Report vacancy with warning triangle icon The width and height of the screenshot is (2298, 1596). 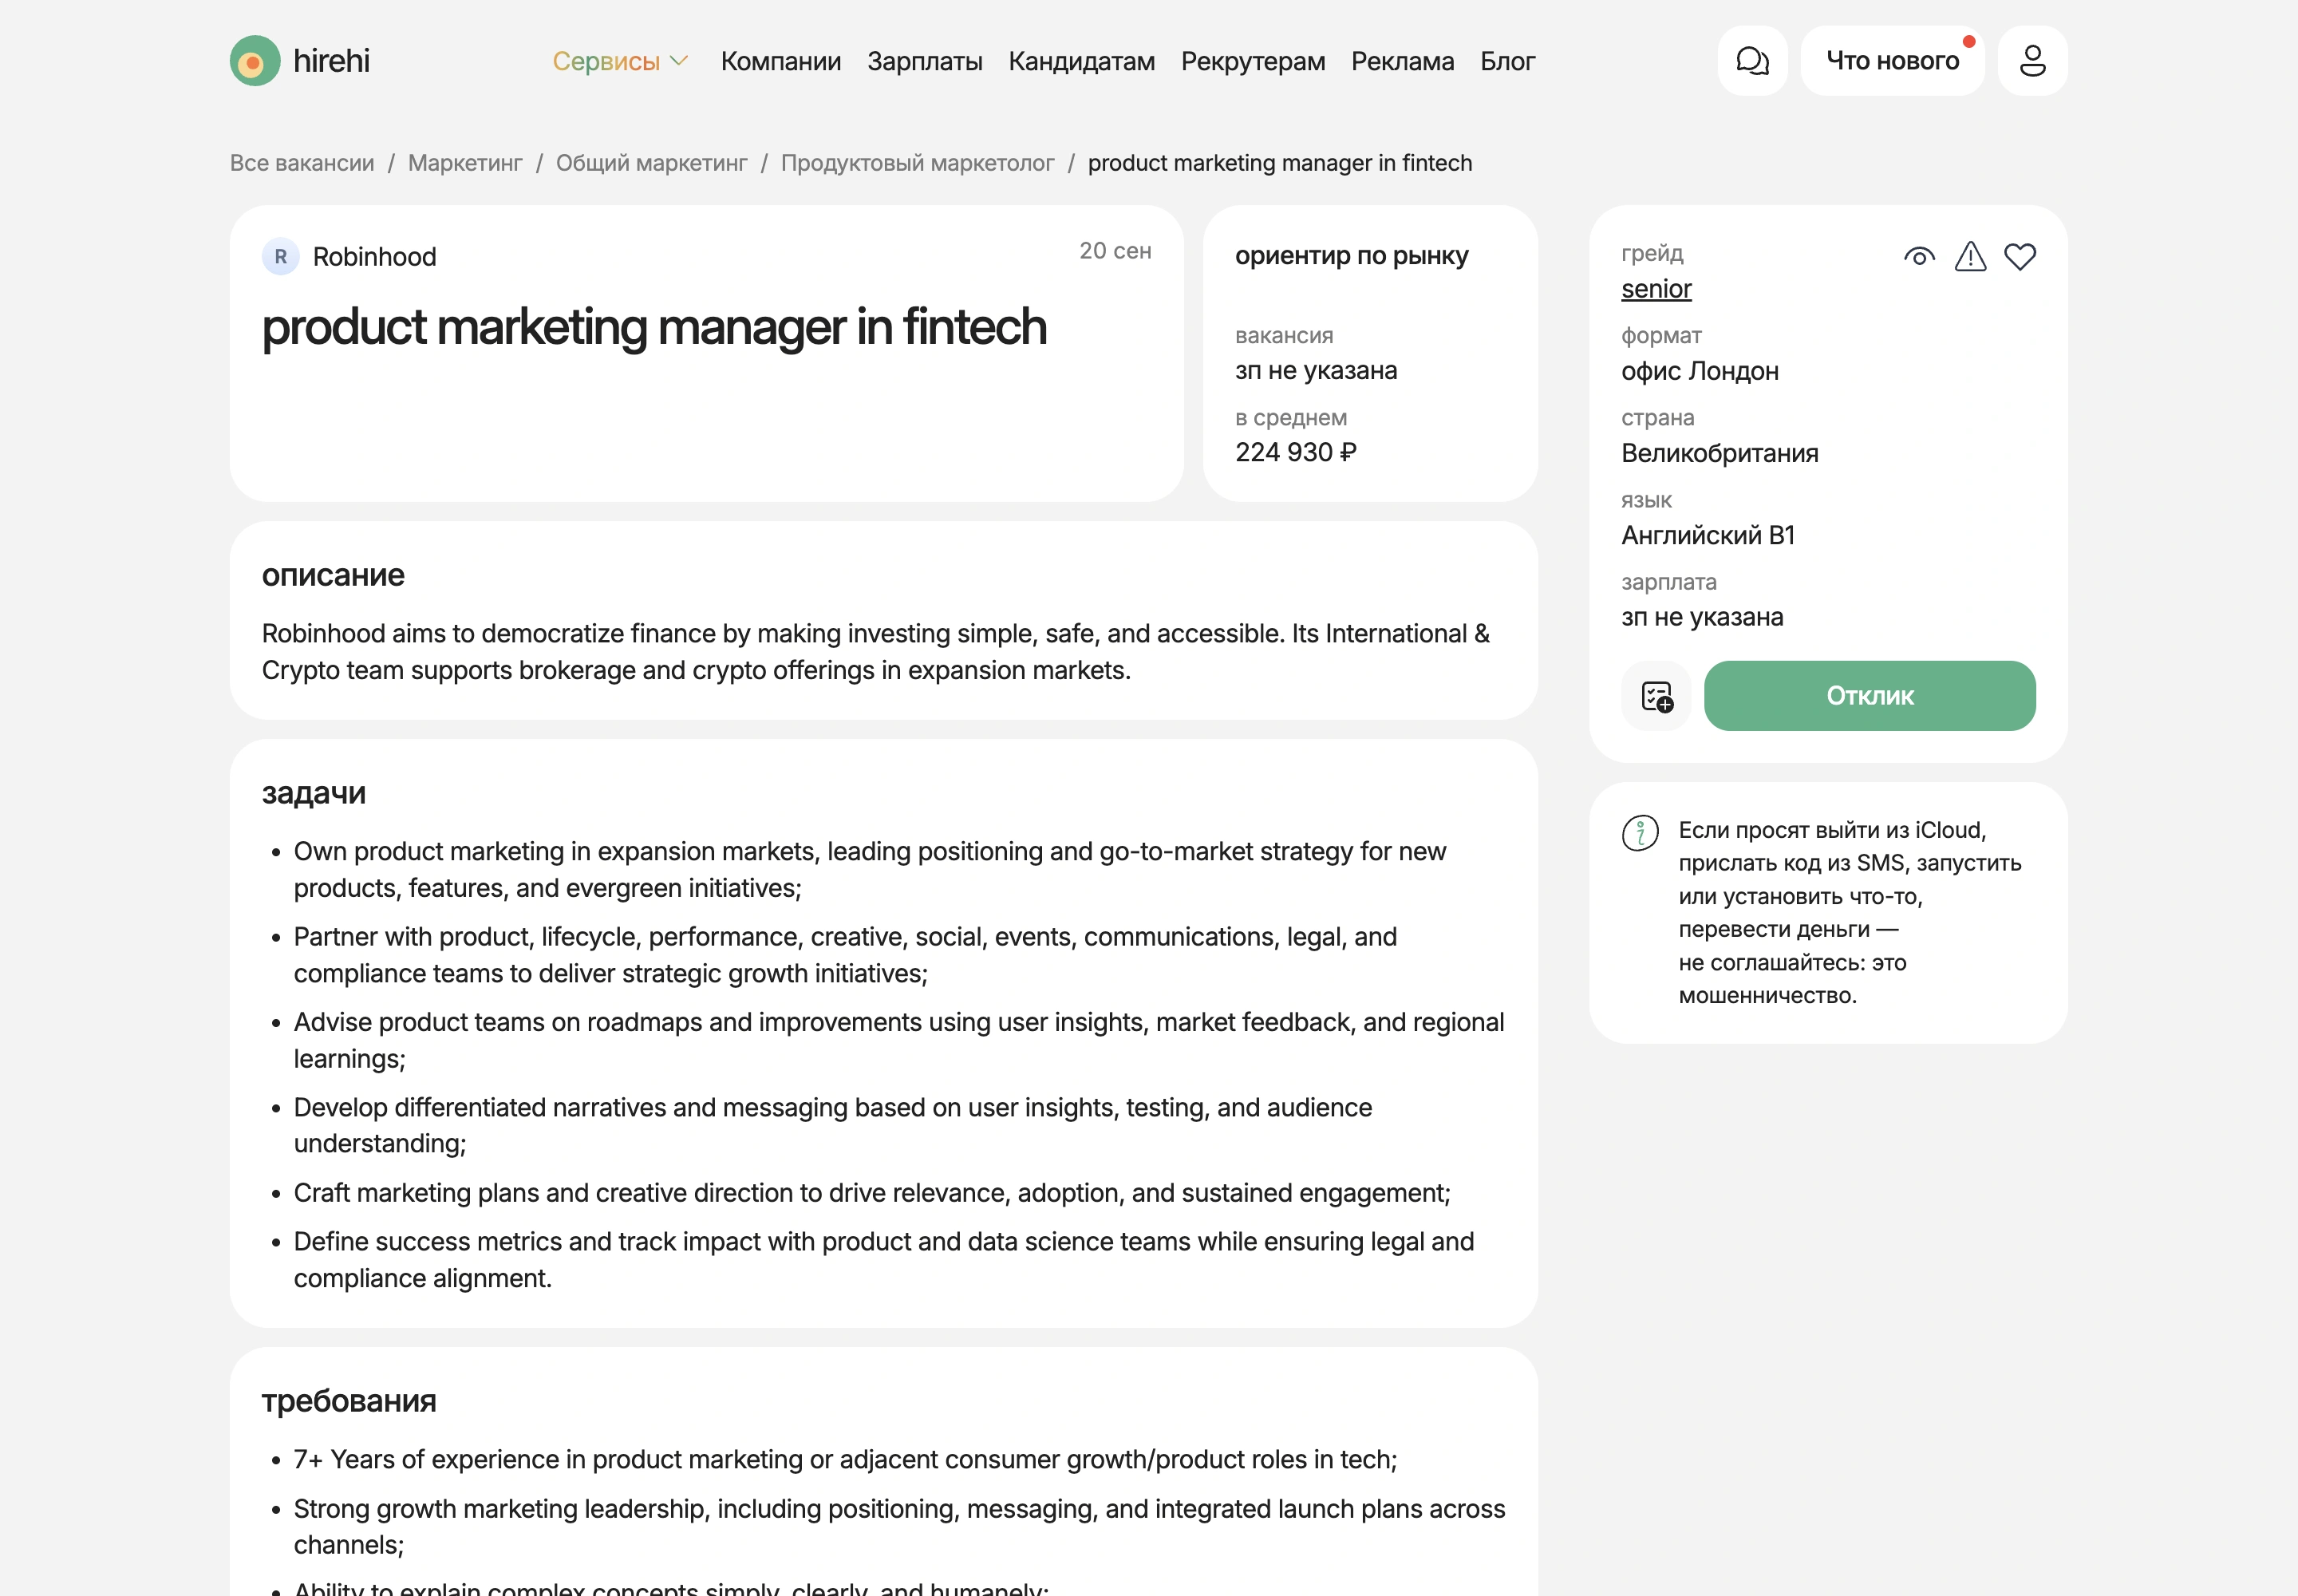click(x=1970, y=257)
